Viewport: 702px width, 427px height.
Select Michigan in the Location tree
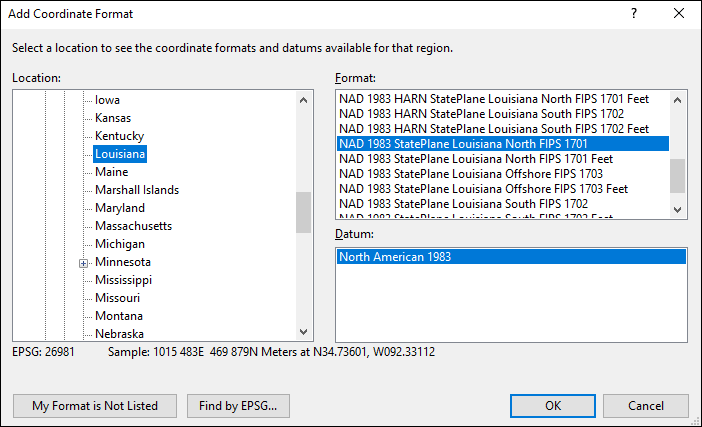(120, 244)
